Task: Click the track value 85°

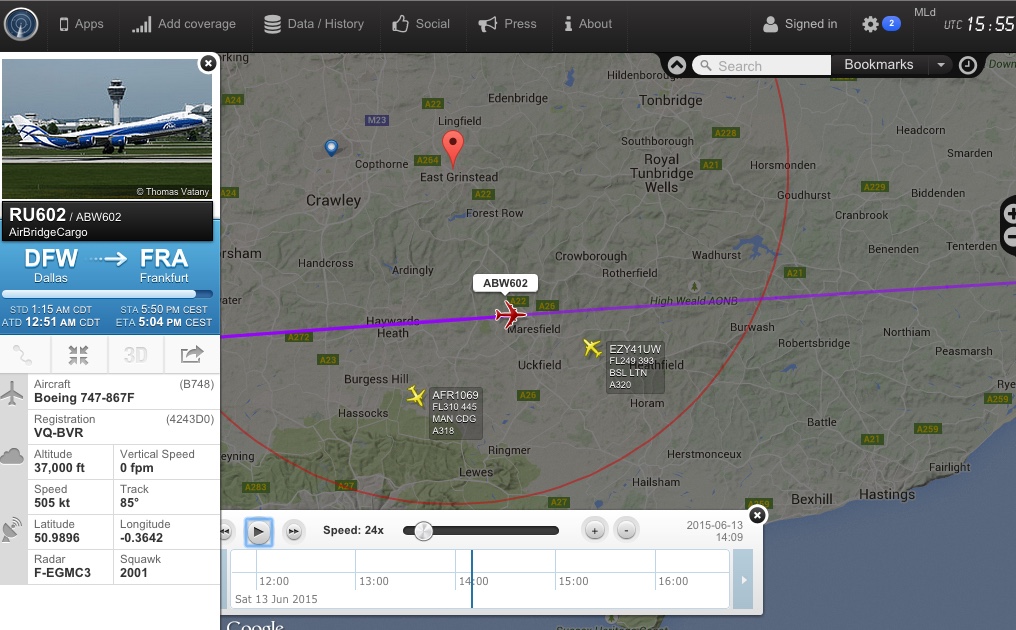Action: (129, 503)
